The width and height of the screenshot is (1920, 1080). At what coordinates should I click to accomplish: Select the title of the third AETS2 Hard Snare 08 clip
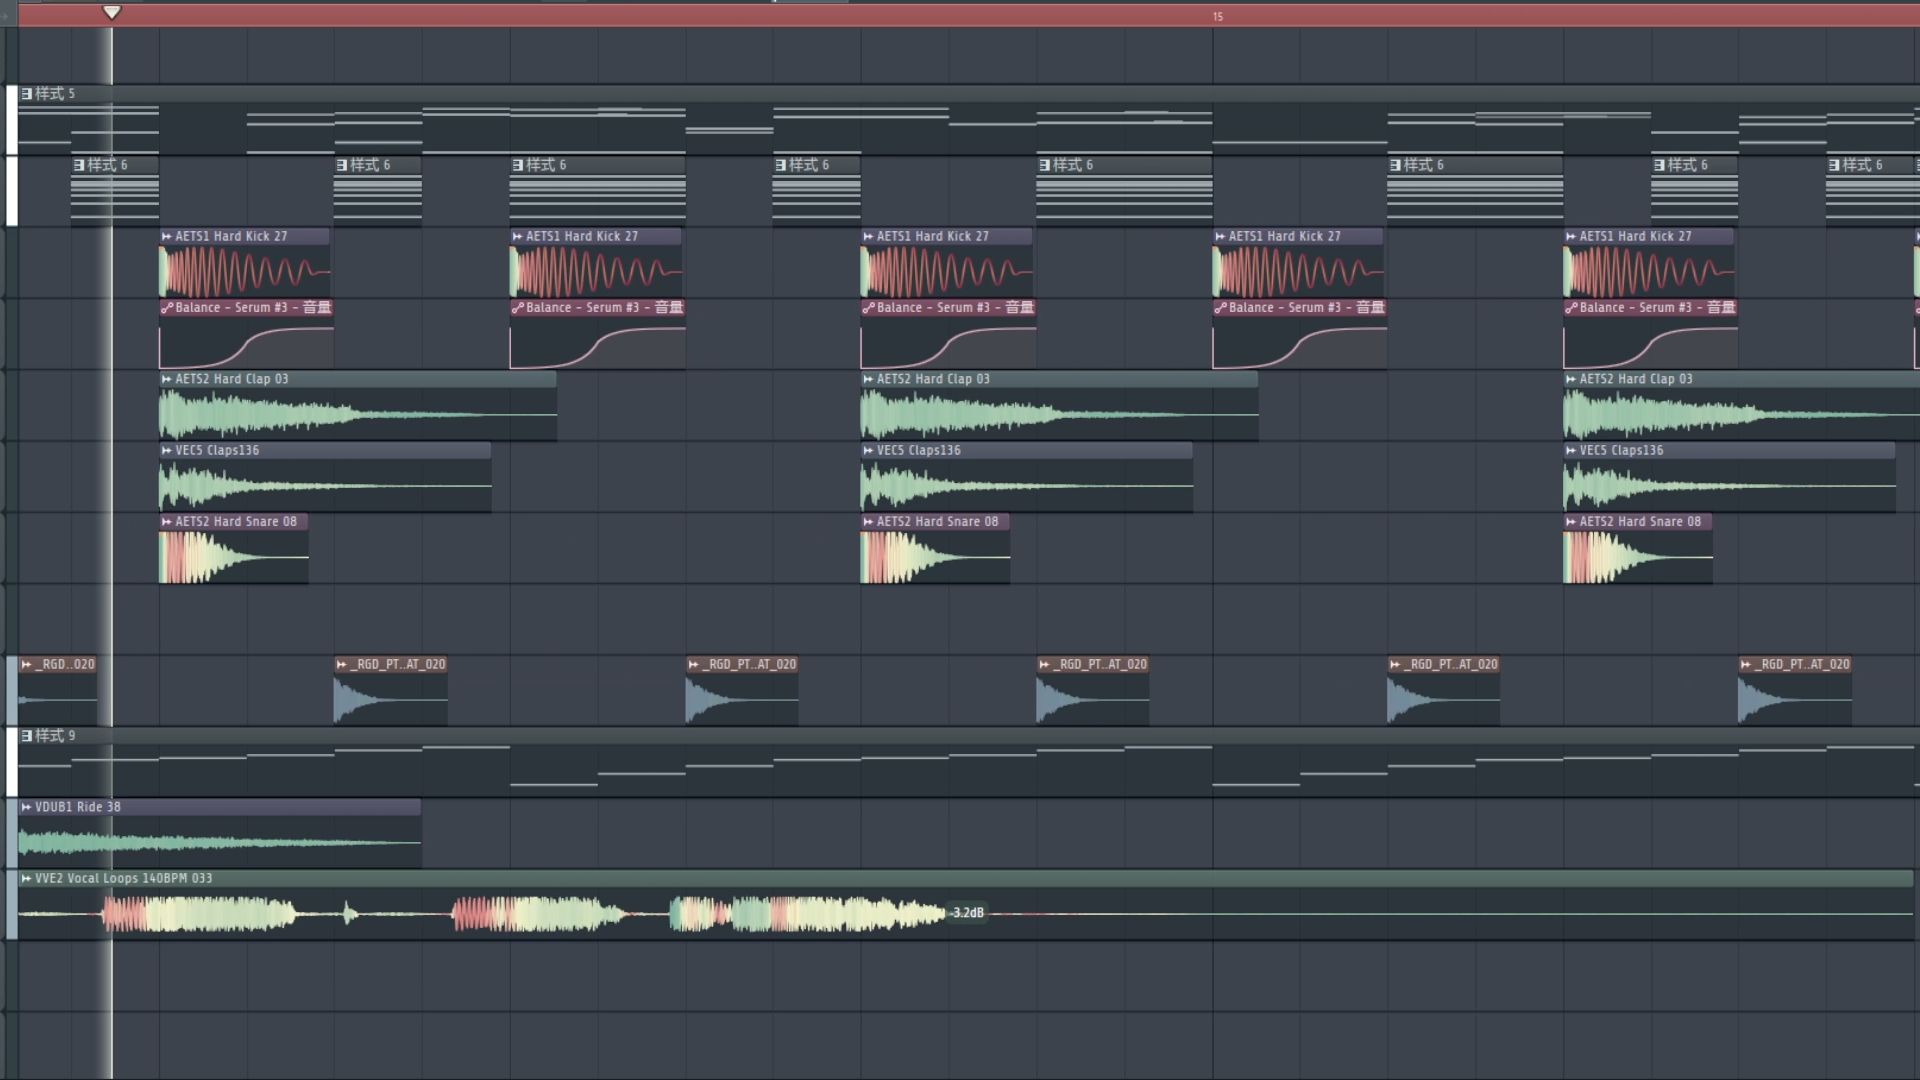click(1640, 522)
